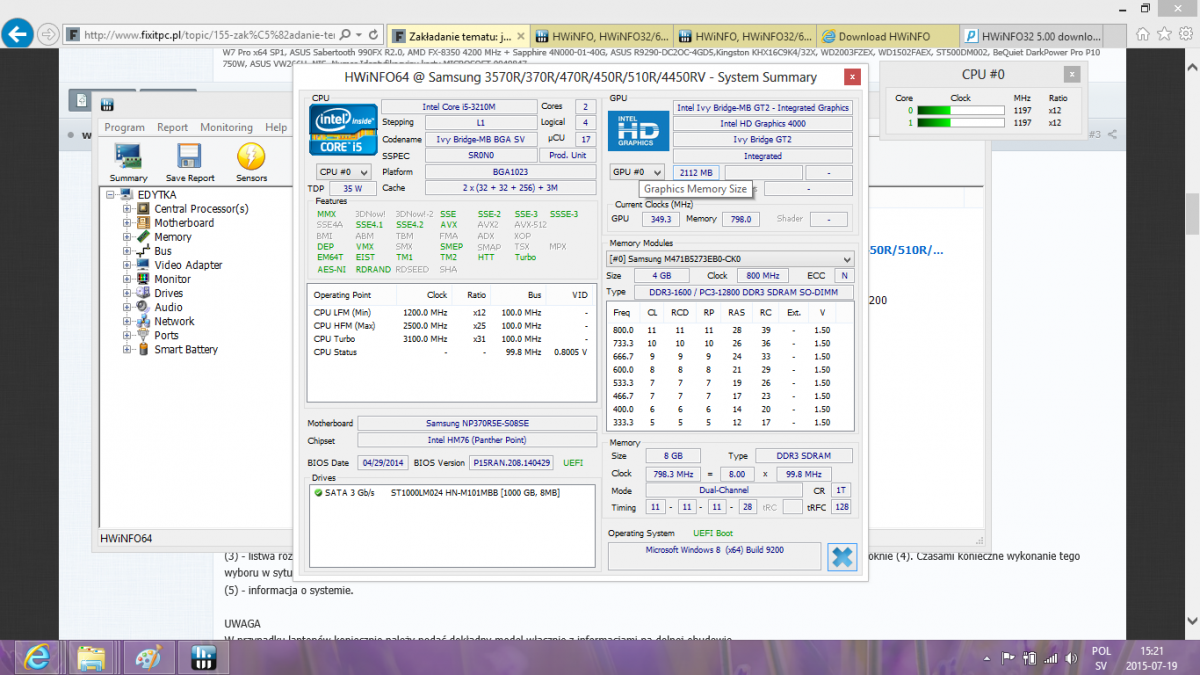
Task: Open the Program menu
Action: pos(125,127)
